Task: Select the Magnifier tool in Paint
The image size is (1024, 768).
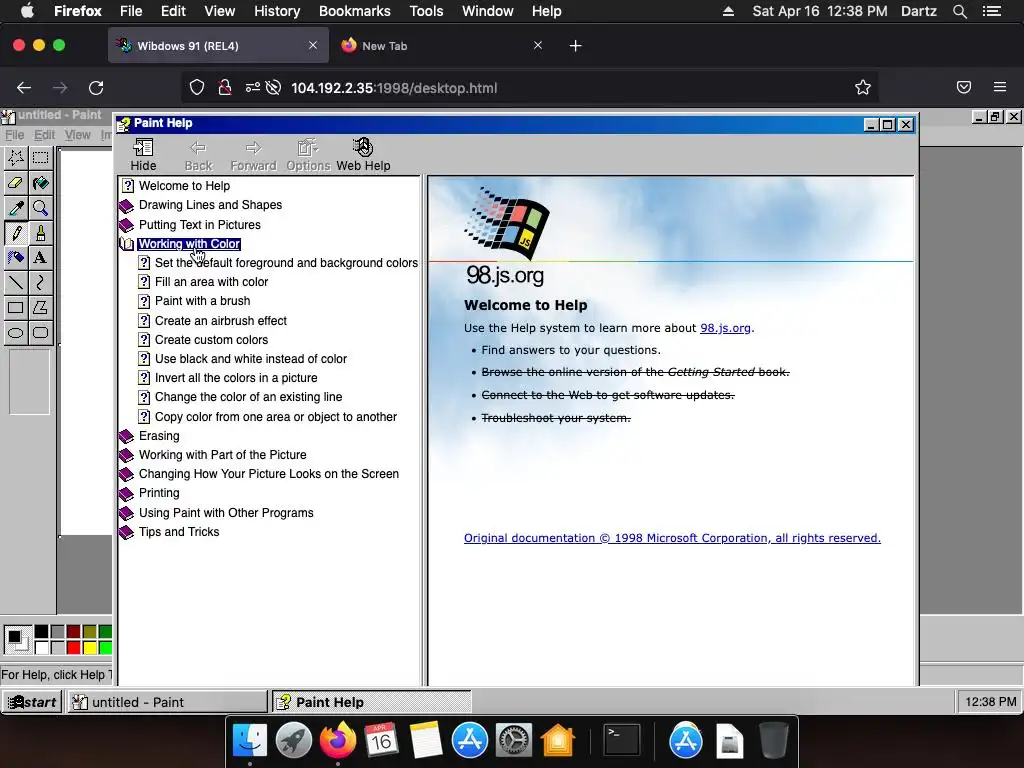Action: tap(40, 208)
